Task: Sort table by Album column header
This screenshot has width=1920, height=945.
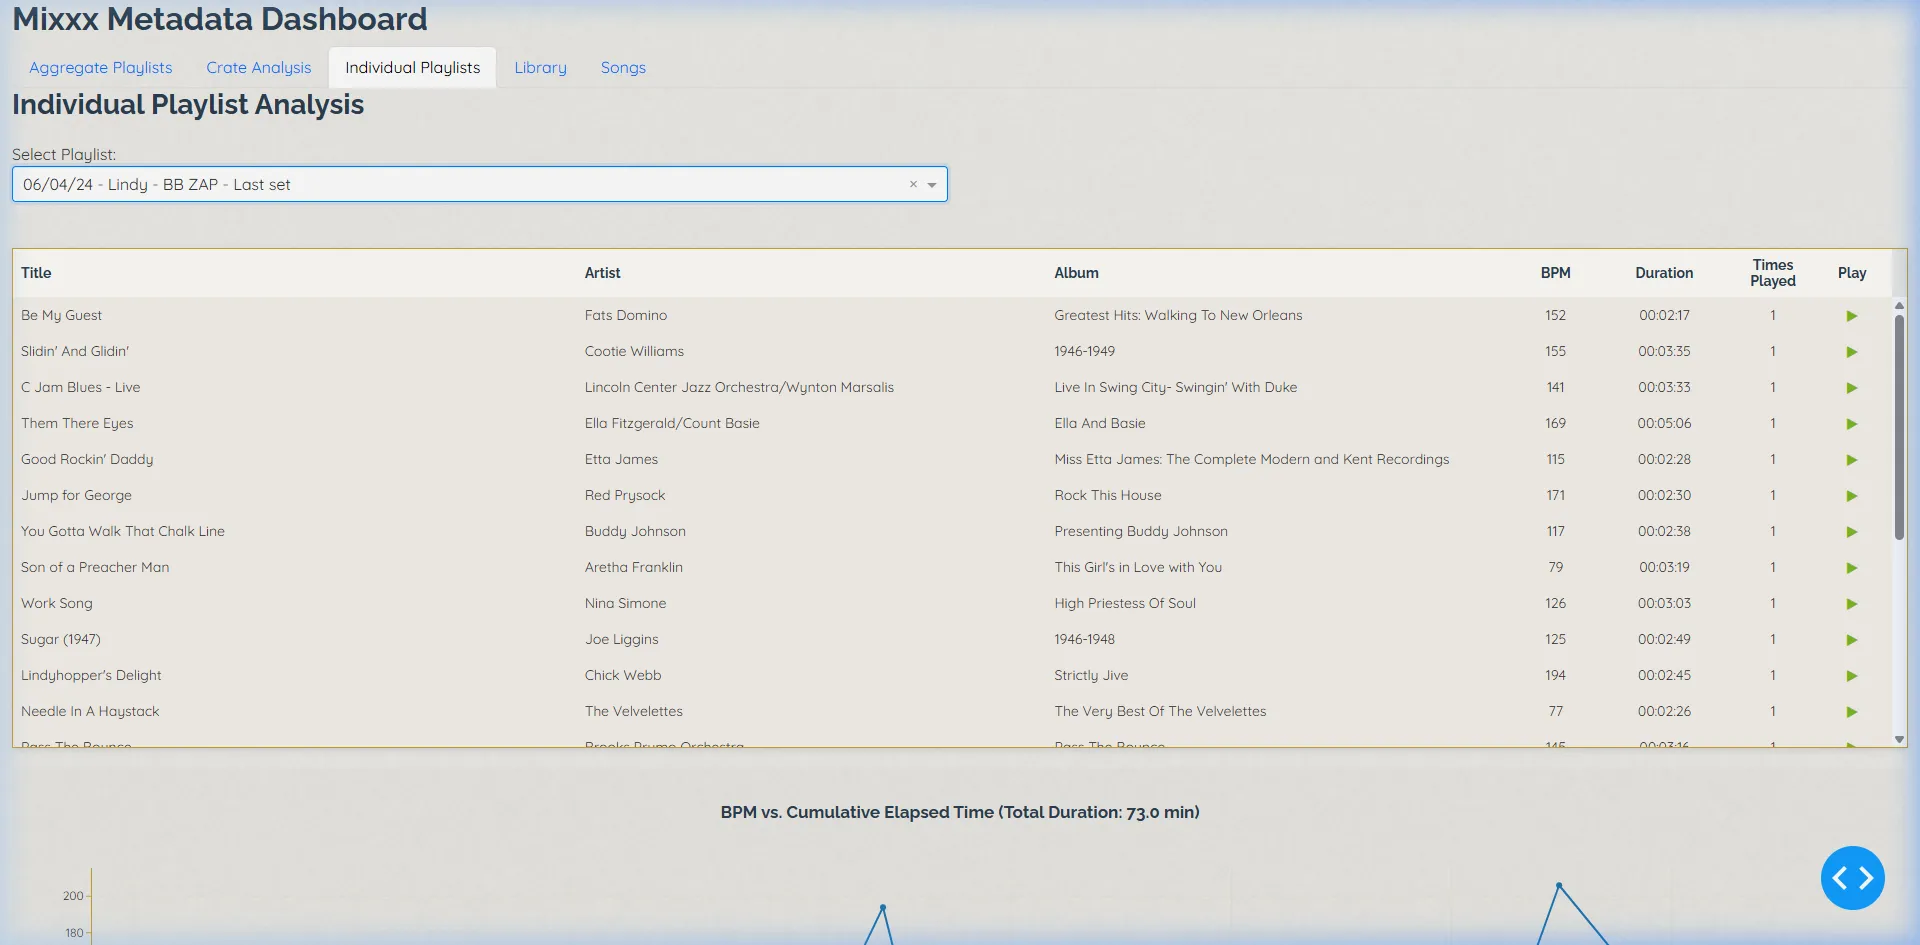Action: (x=1076, y=273)
